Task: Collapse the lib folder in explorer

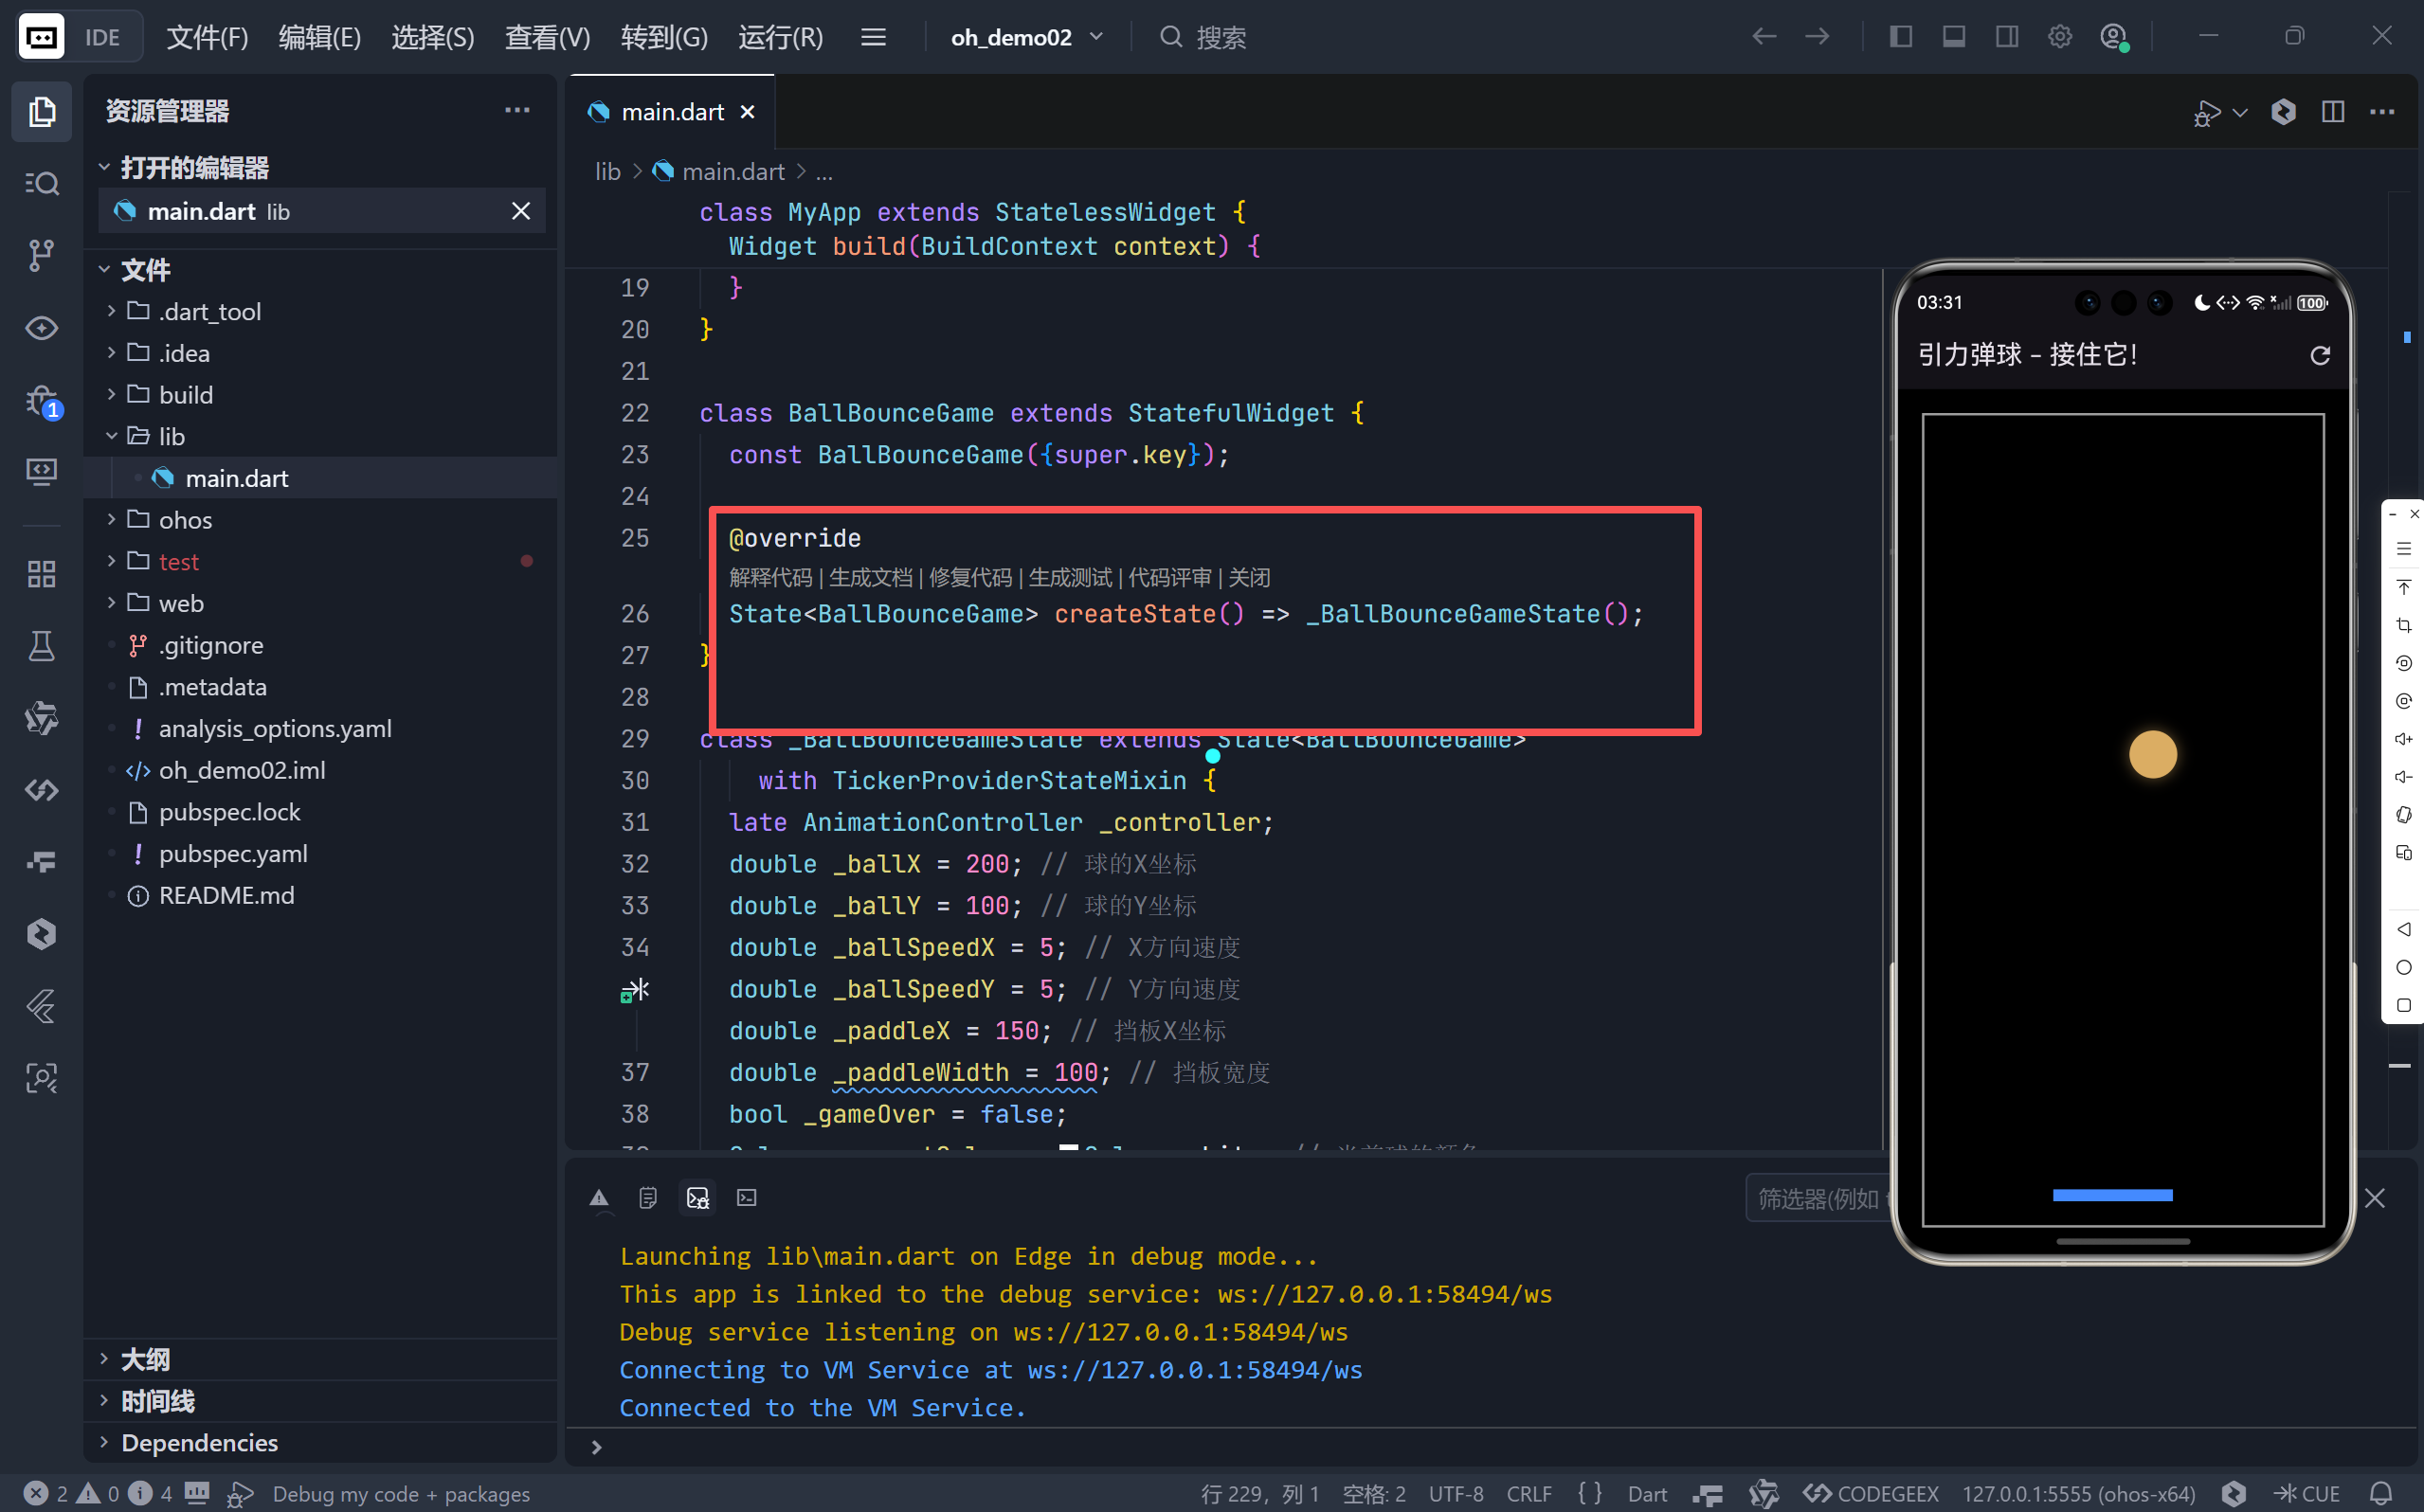Action: [x=171, y=436]
